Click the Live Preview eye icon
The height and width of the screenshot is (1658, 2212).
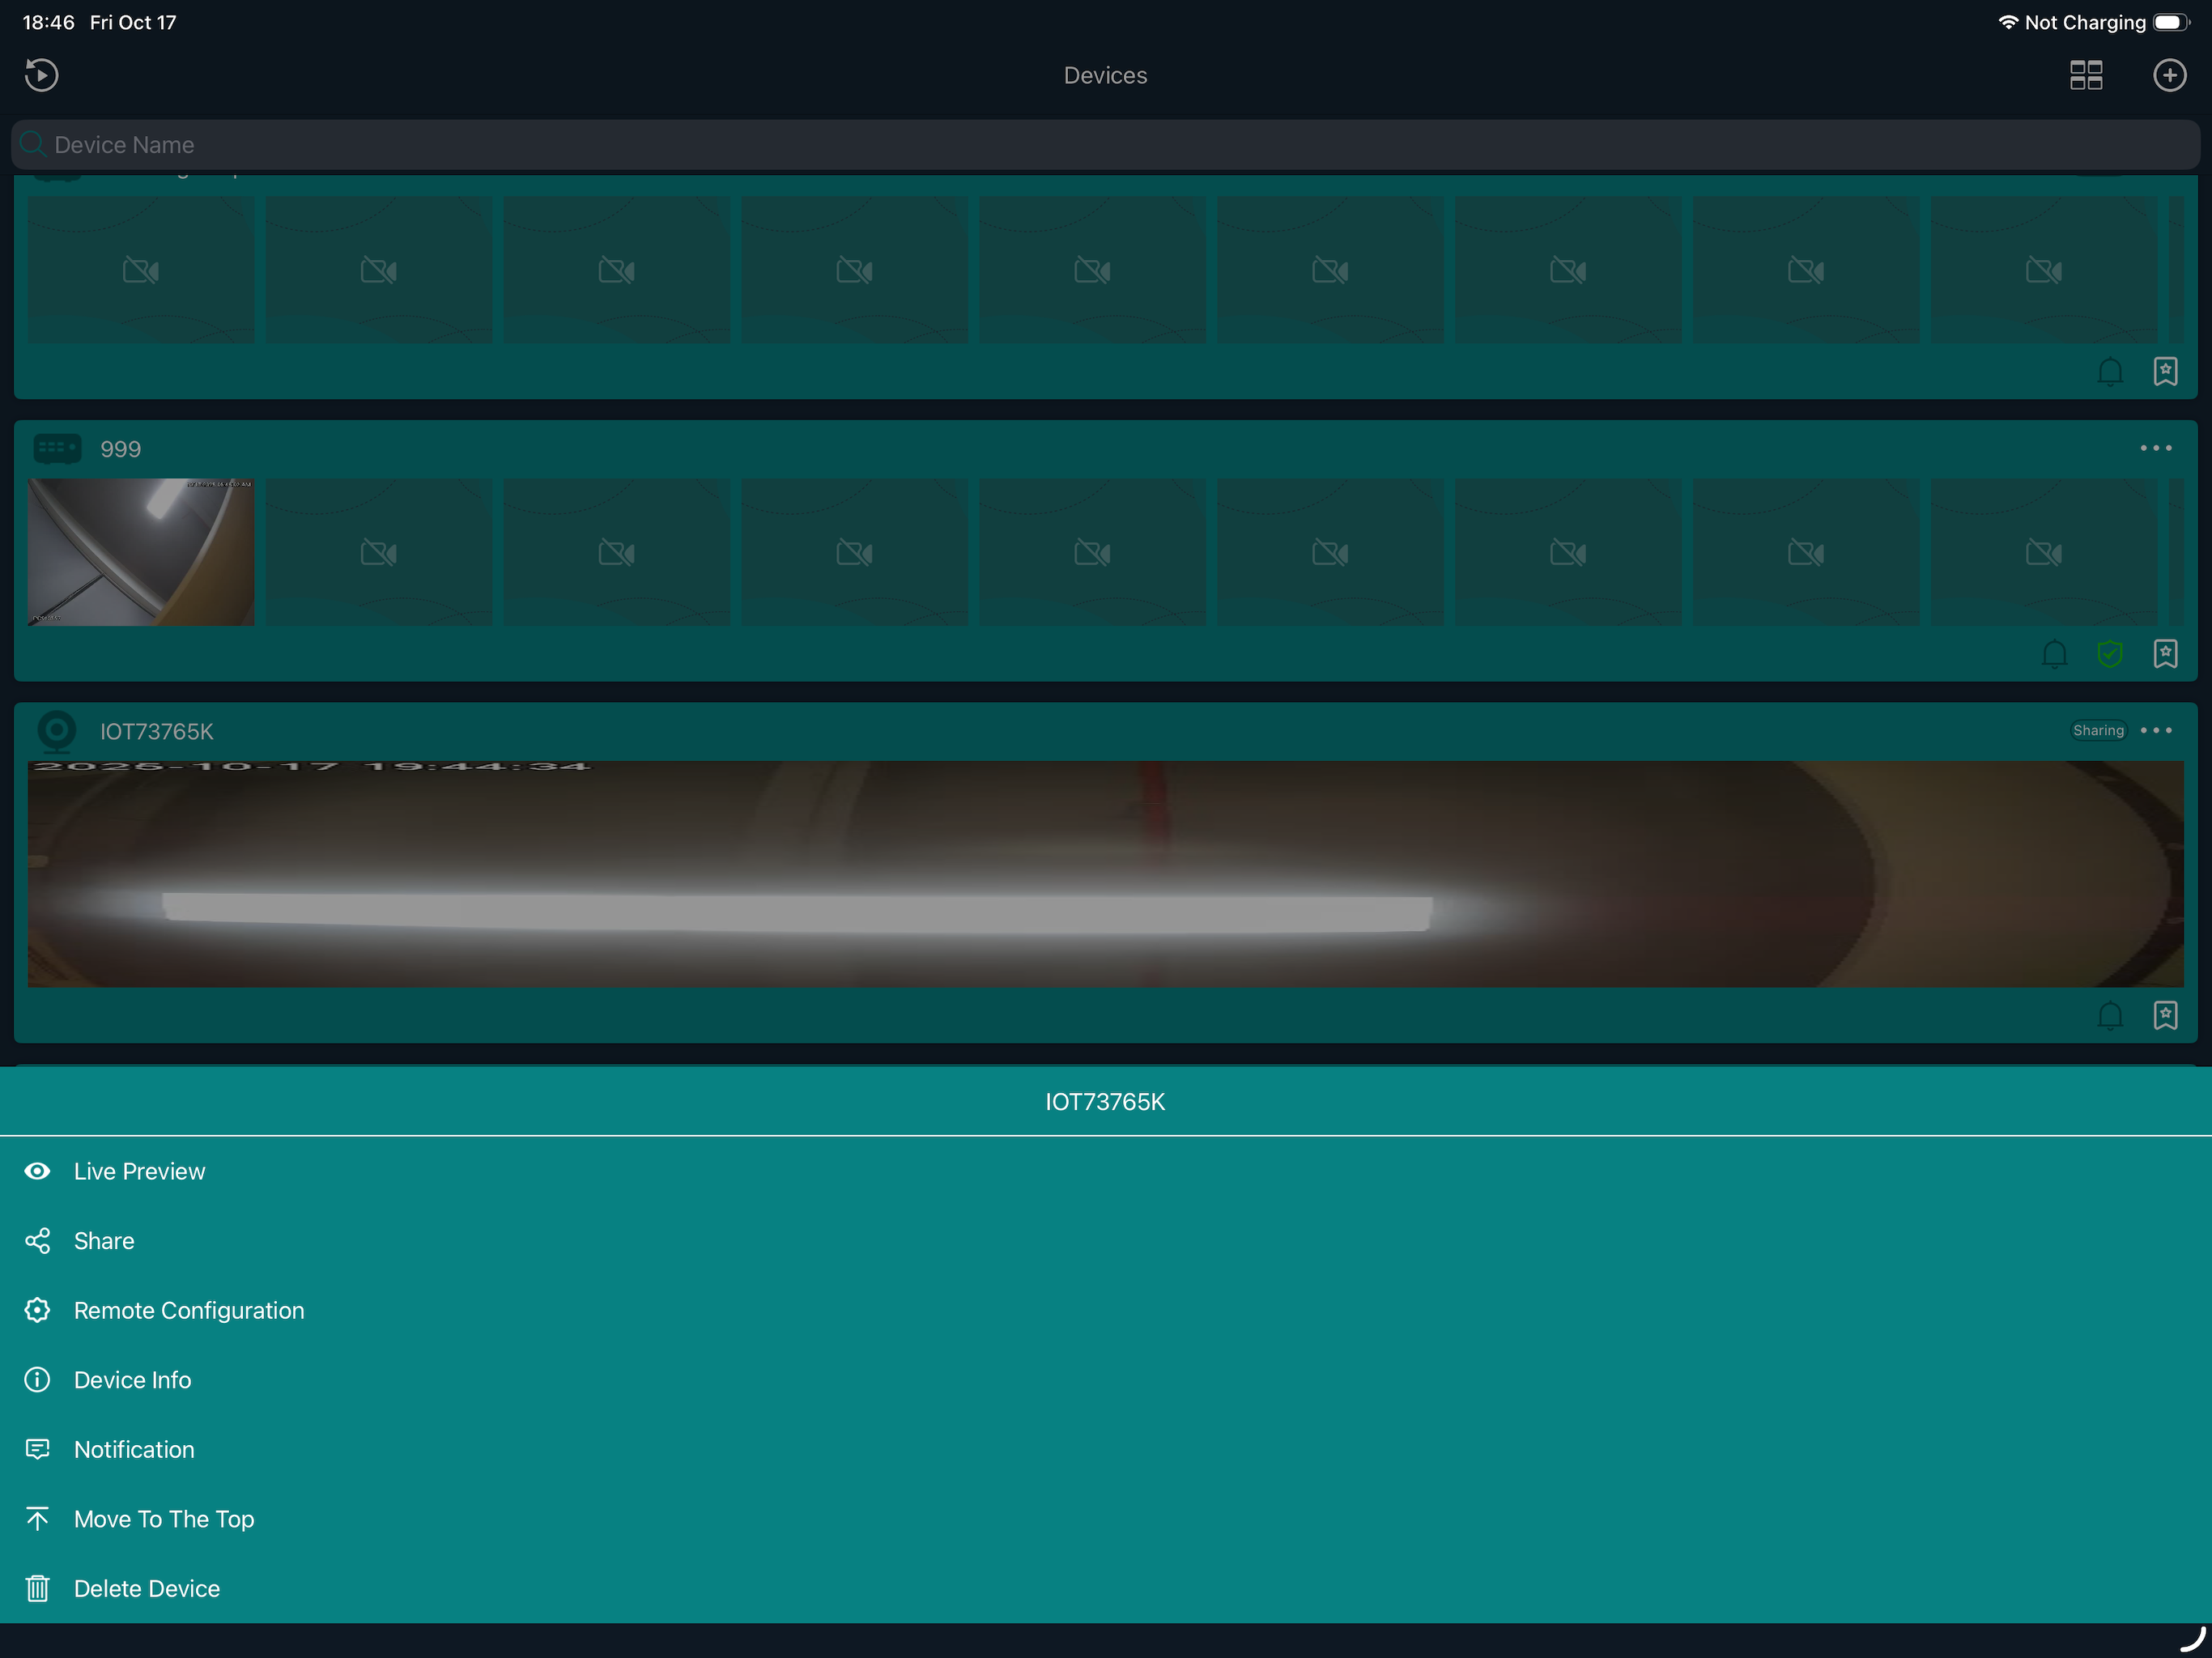pos(37,1171)
